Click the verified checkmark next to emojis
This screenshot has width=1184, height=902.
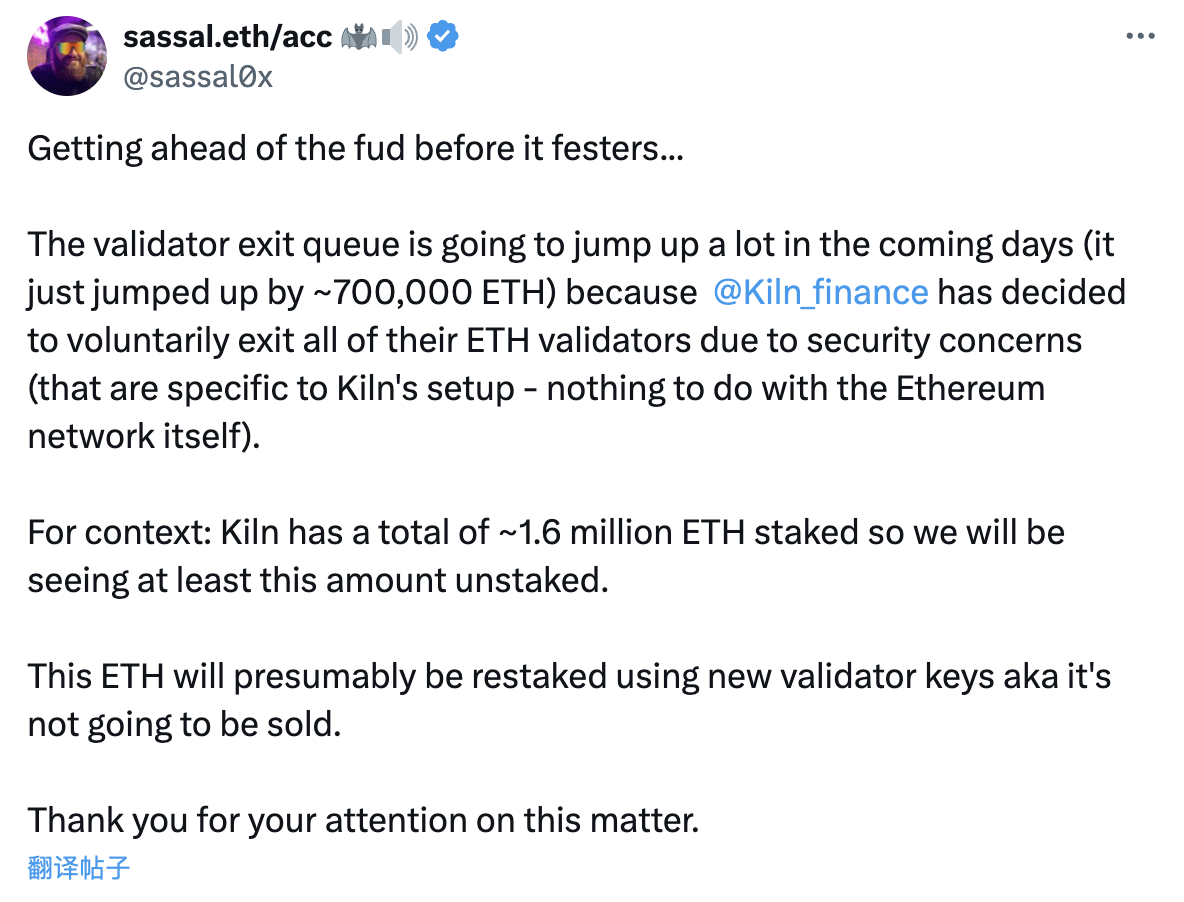tap(441, 36)
